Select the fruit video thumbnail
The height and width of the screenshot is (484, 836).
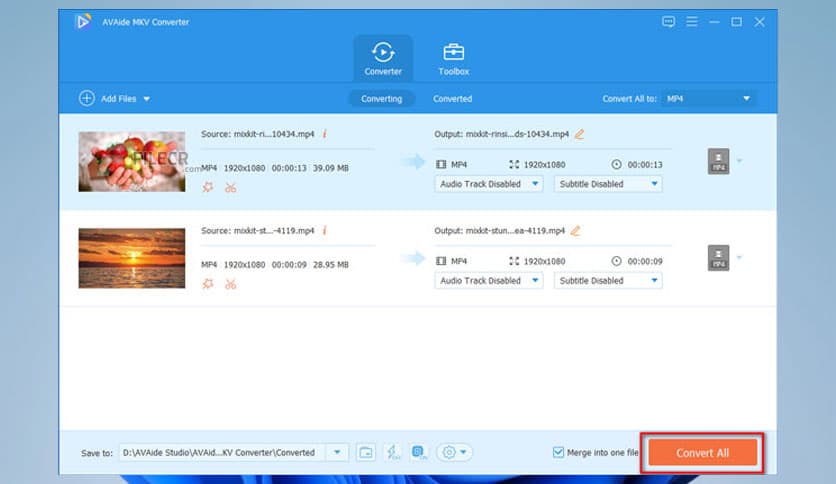click(132, 162)
